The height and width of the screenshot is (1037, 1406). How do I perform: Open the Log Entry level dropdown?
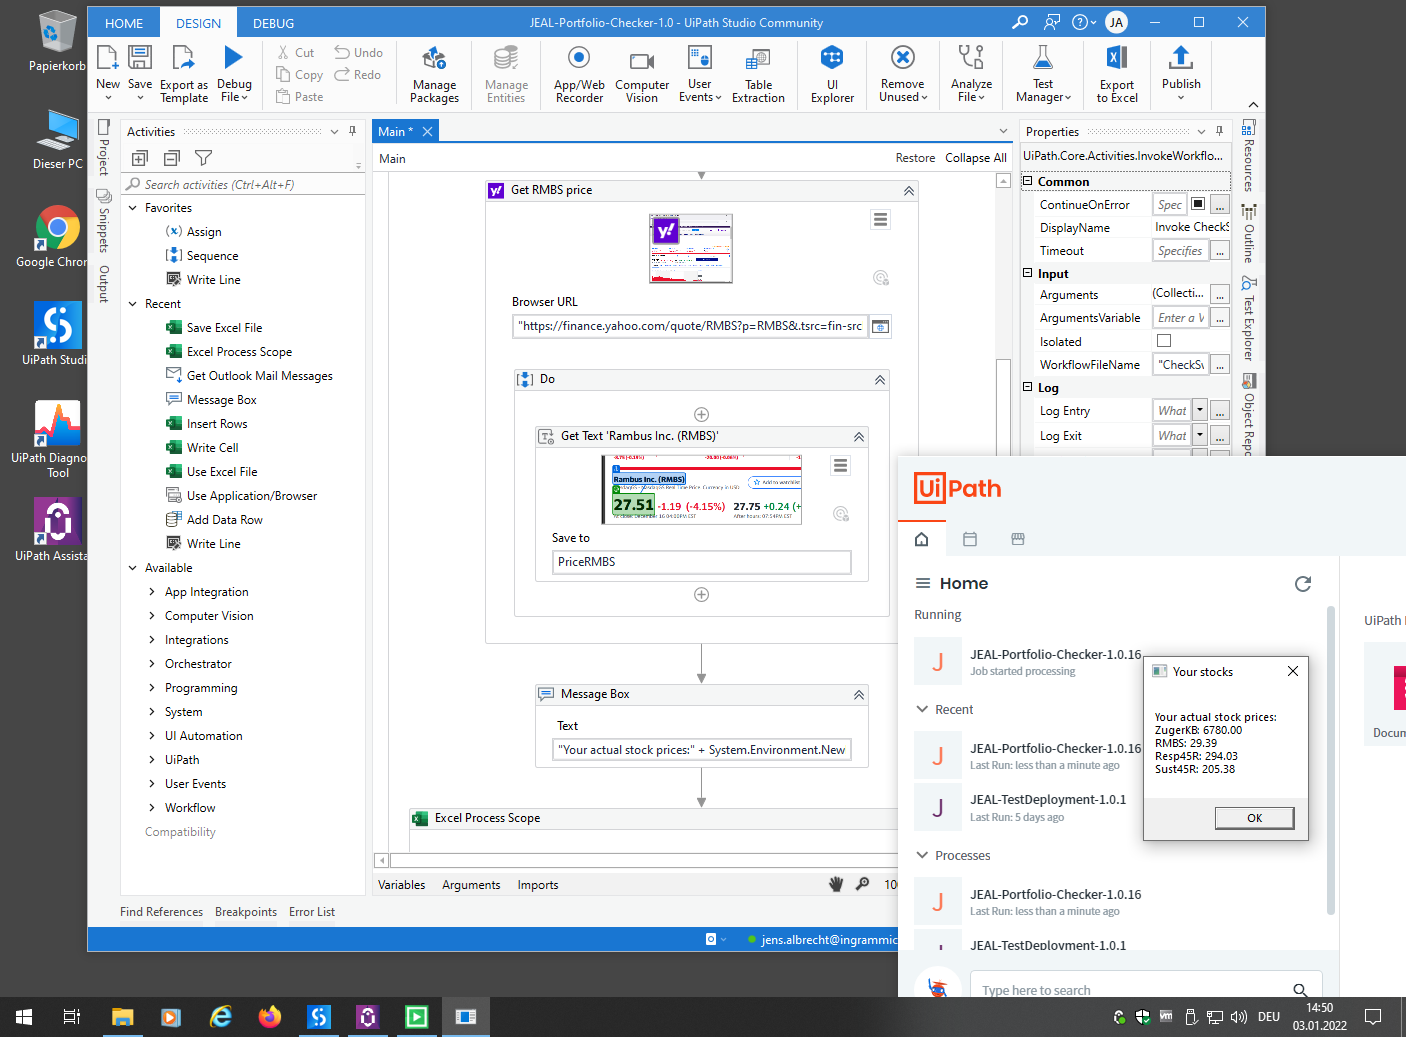(1200, 411)
